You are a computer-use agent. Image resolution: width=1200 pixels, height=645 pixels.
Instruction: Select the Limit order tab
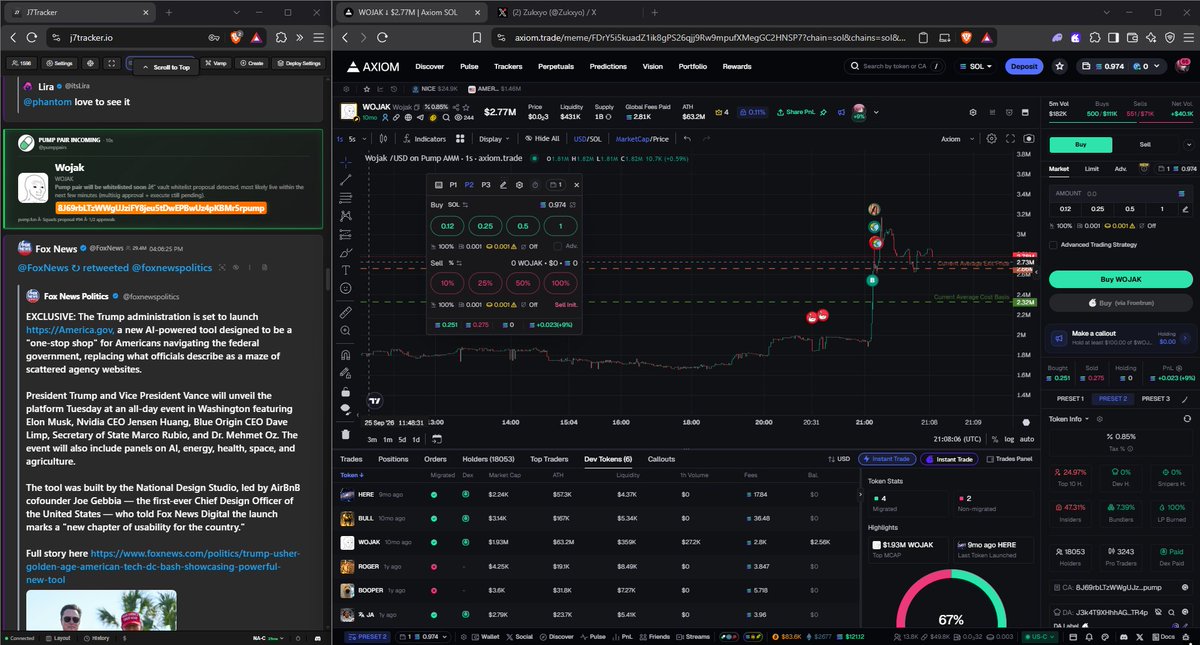pos(1092,169)
